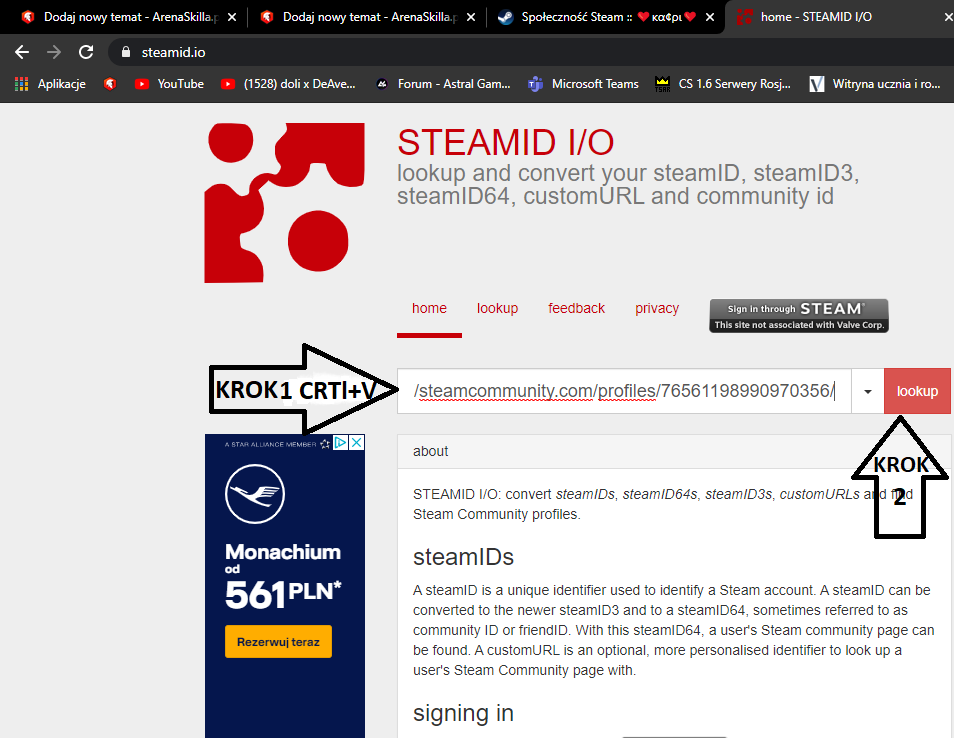Image resolution: width=954 pixels, height=738 pixels.
Task: Open the Aplikacje apps grid bookmark
Action: pyautogui.click(x=50, y=84)
